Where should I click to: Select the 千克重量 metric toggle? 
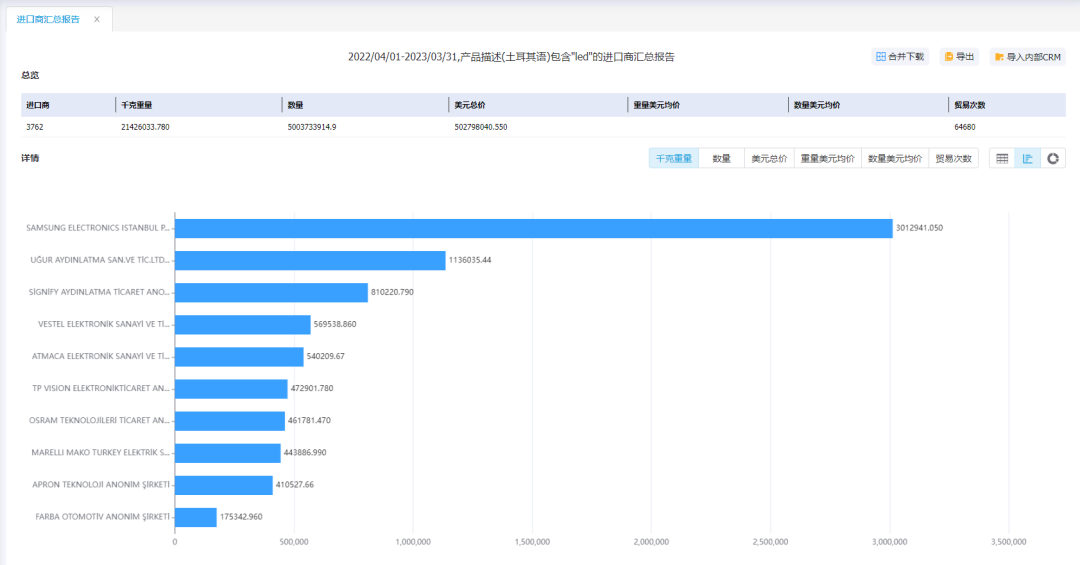[674, 158]
